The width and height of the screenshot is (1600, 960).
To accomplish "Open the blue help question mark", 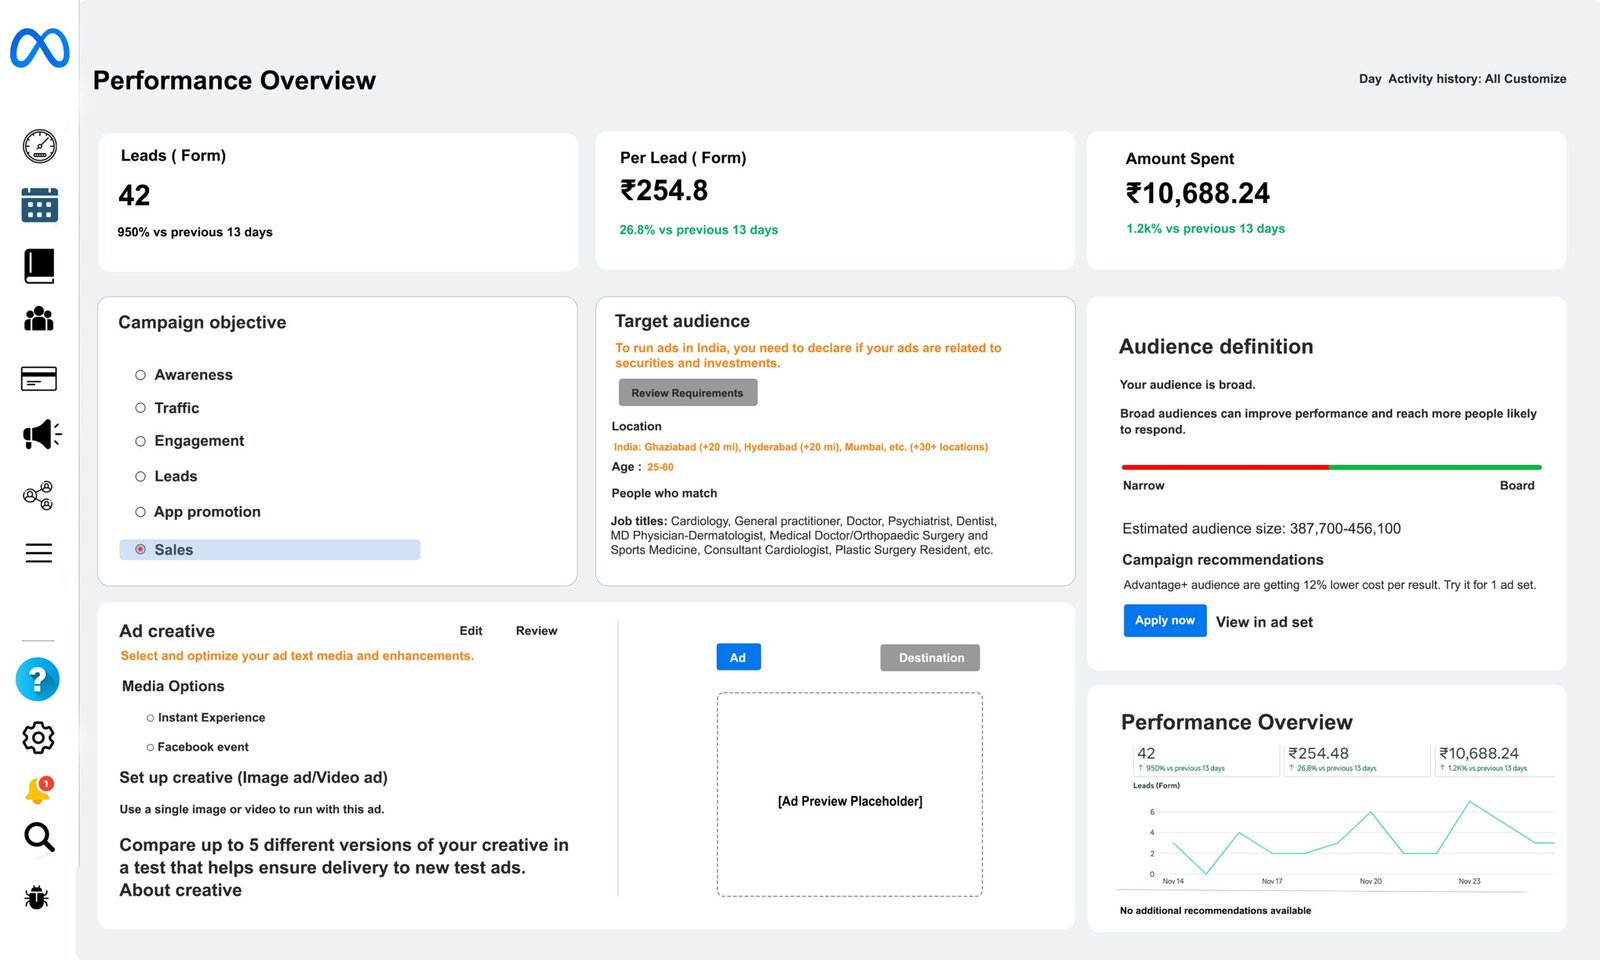I will coord(38,680).
